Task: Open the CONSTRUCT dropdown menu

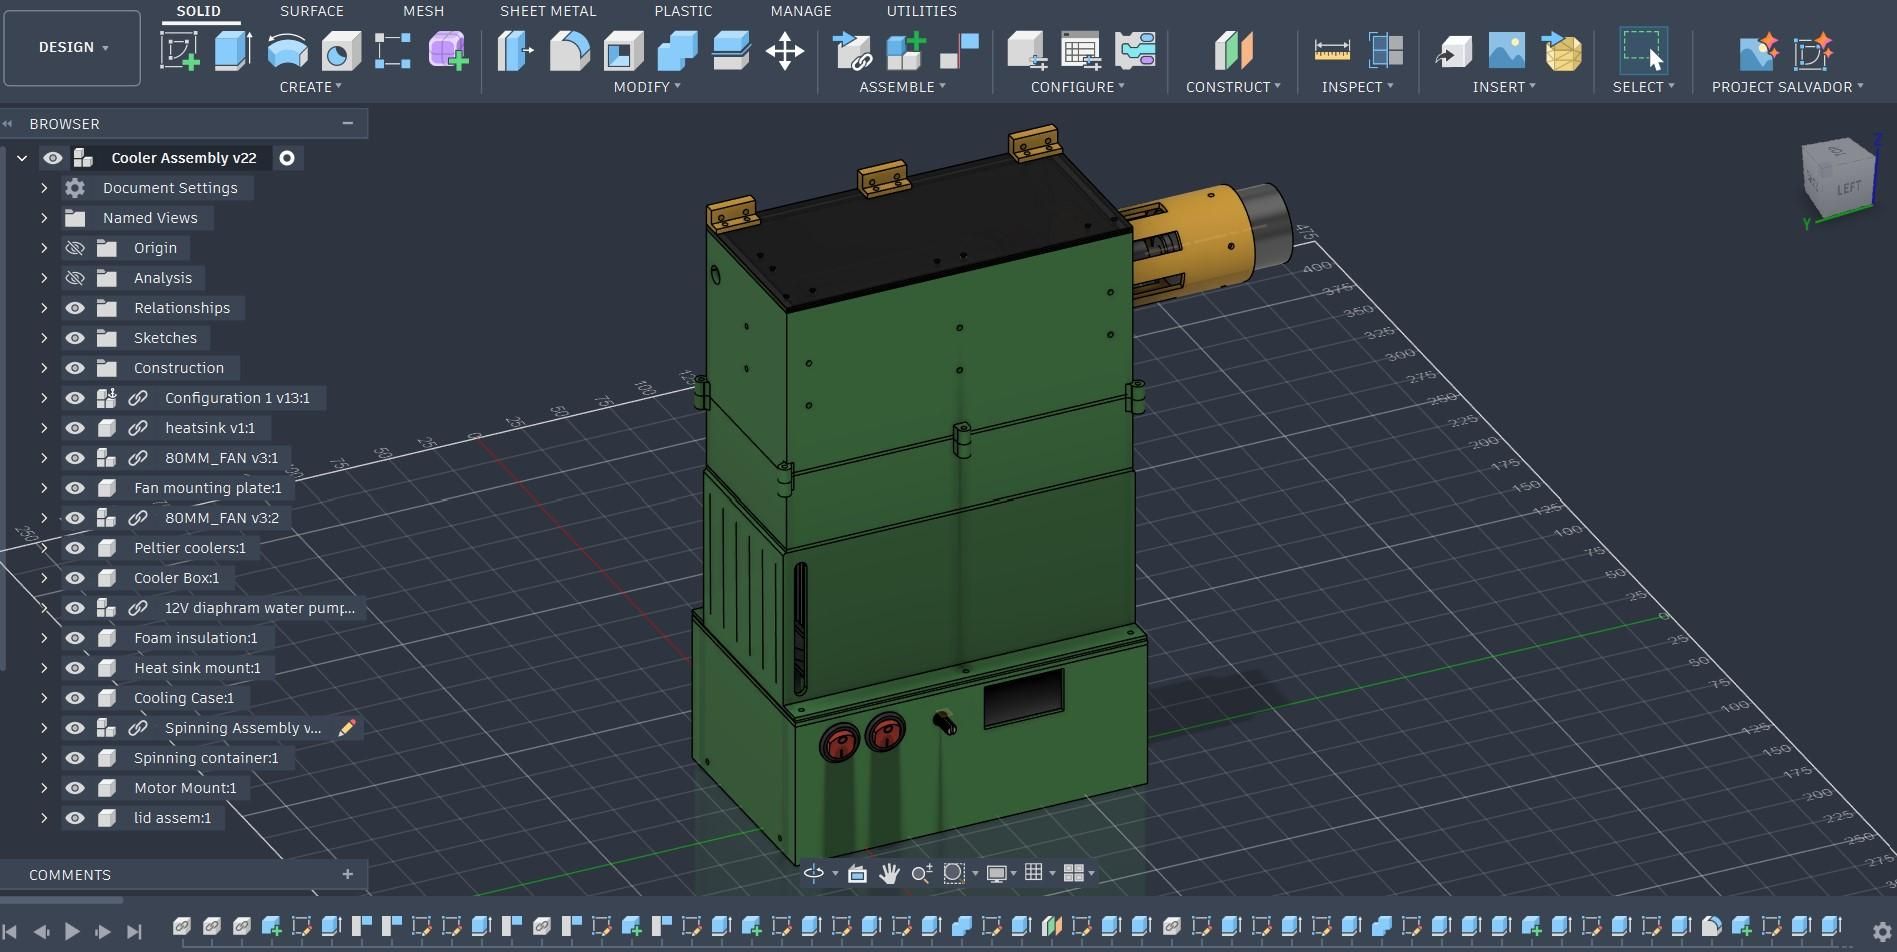Action: pyautogui.click(x=1233, y=87)
